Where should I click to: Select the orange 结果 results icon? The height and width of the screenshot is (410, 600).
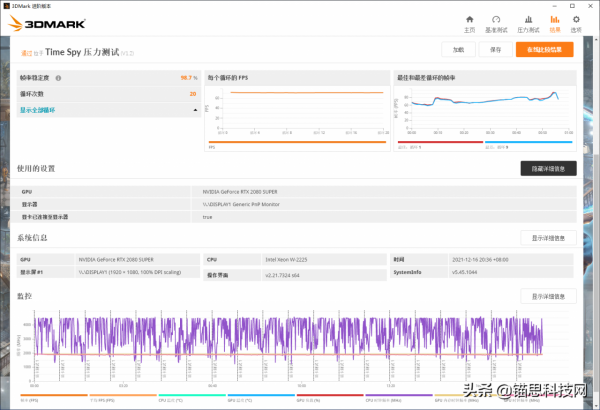click(555, 20)
